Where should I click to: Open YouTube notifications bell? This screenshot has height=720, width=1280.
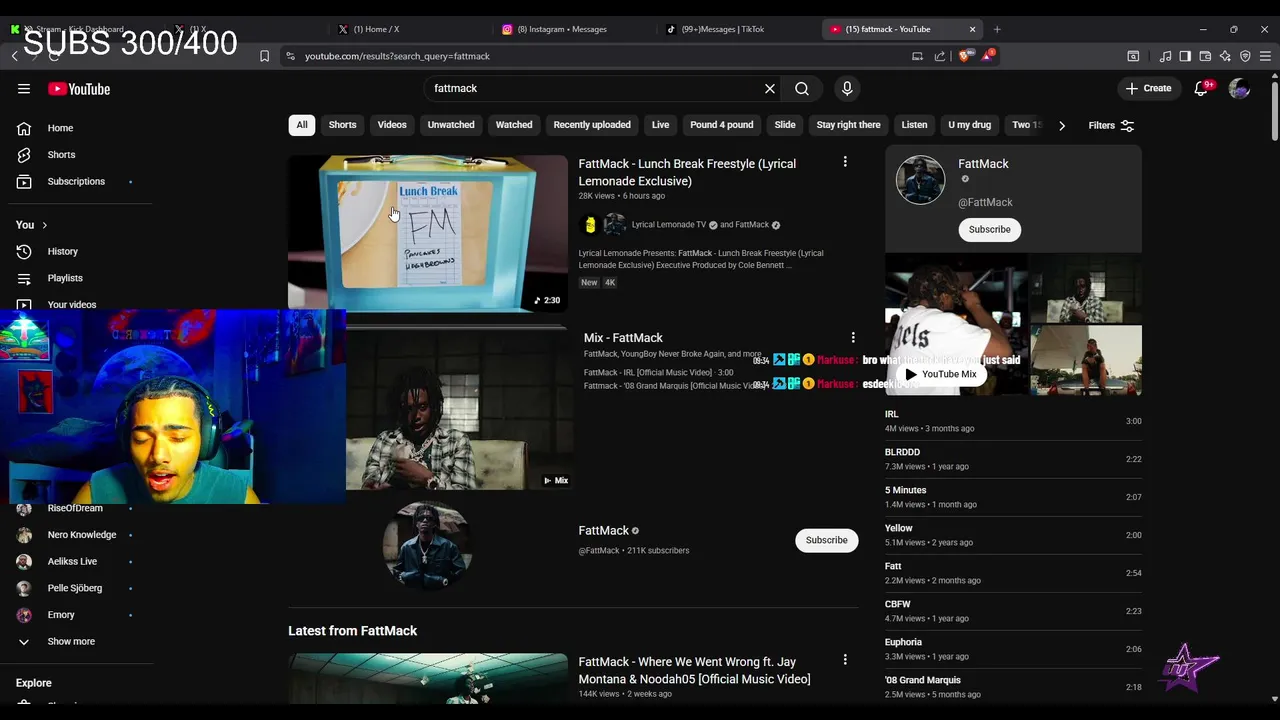click(x=1202, y=89)
